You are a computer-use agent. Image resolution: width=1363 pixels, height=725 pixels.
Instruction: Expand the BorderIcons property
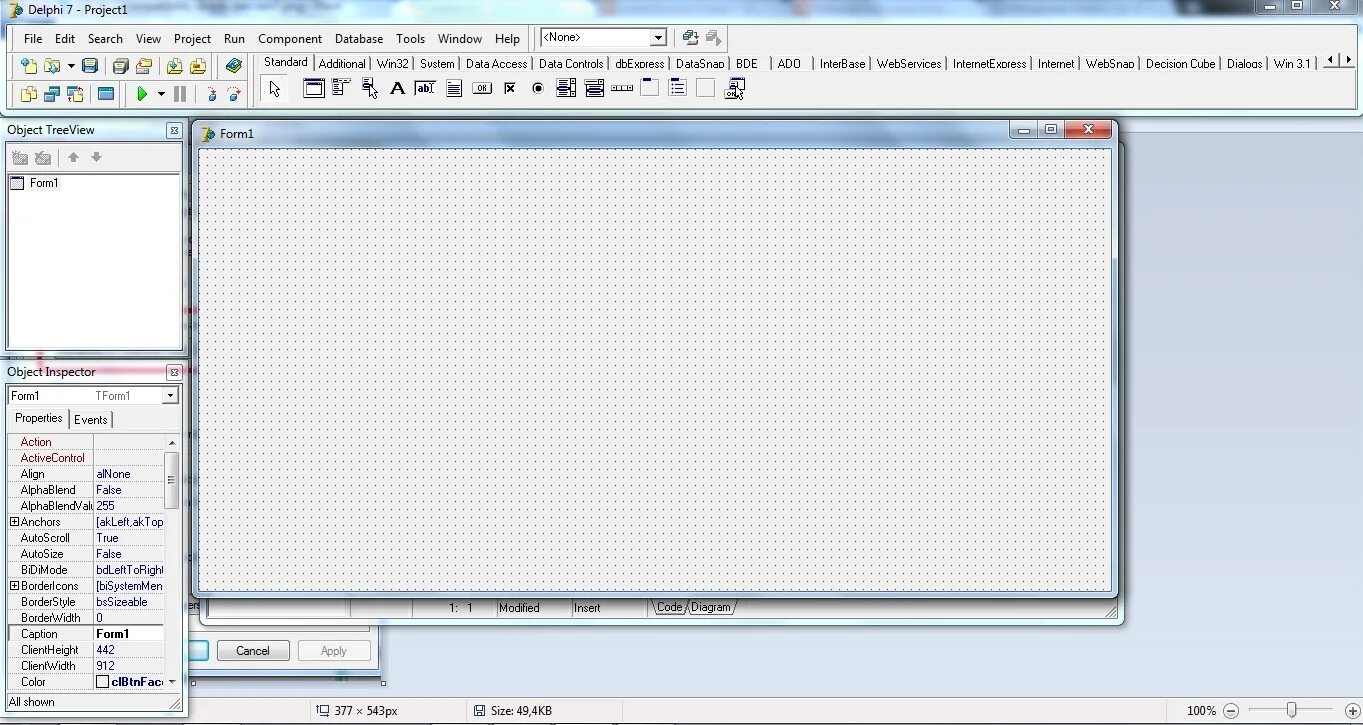tap(14, 586)
